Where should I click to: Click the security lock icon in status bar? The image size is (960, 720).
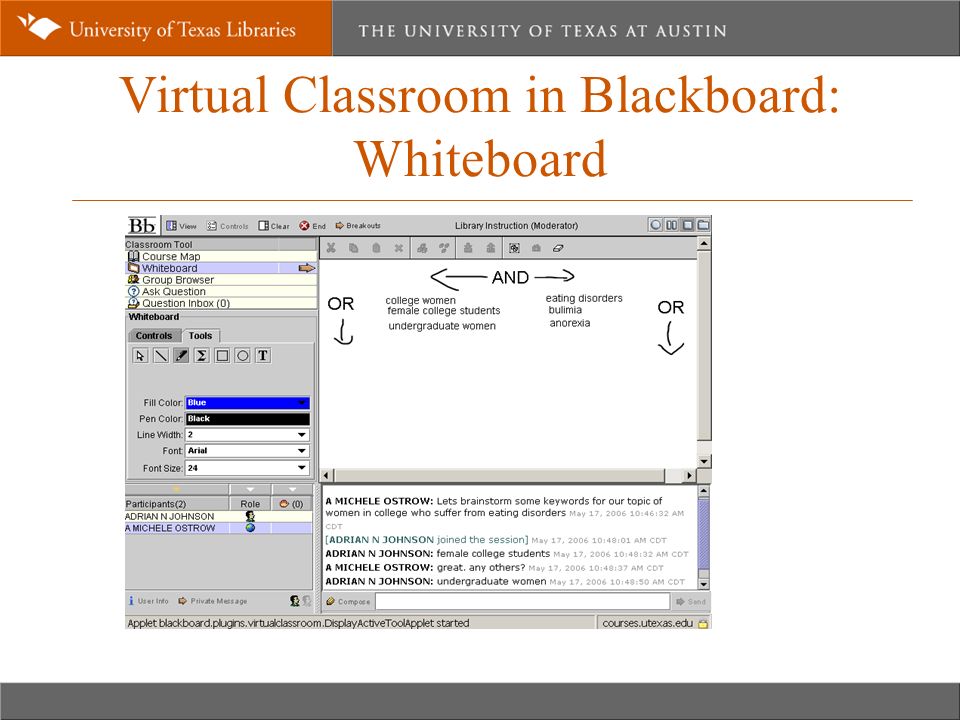coord(703,623)
